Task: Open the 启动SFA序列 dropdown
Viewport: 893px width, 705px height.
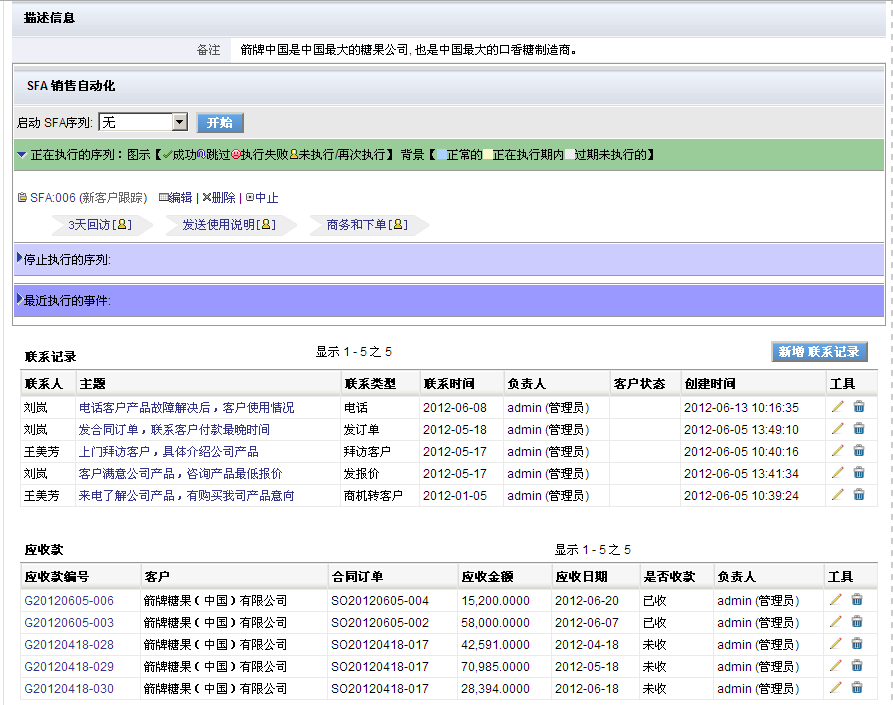Action: pos(179,122)
